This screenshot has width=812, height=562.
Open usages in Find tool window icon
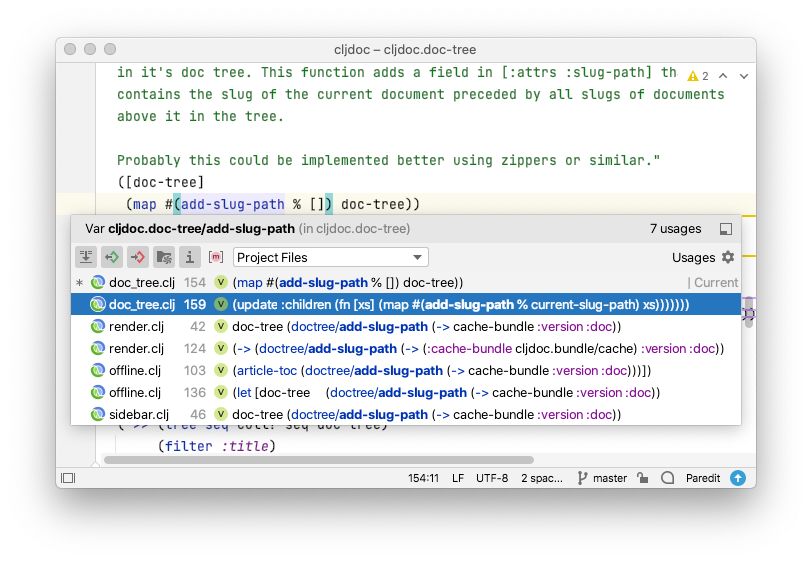pyautogui.click(x=726, y=229)
